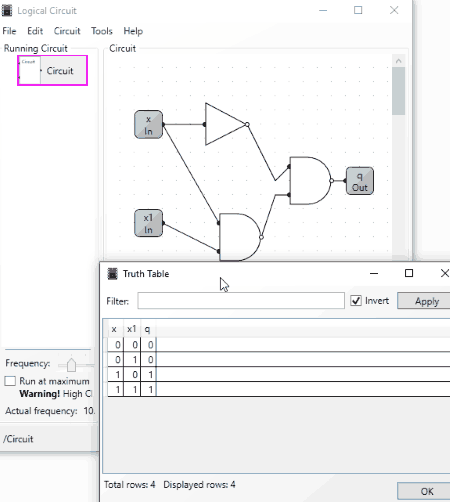Image resolution: width=450 pixels, height=502 pixels.
Task: Click the x input pin on the circuit
Action: click(x=148, y=125)
